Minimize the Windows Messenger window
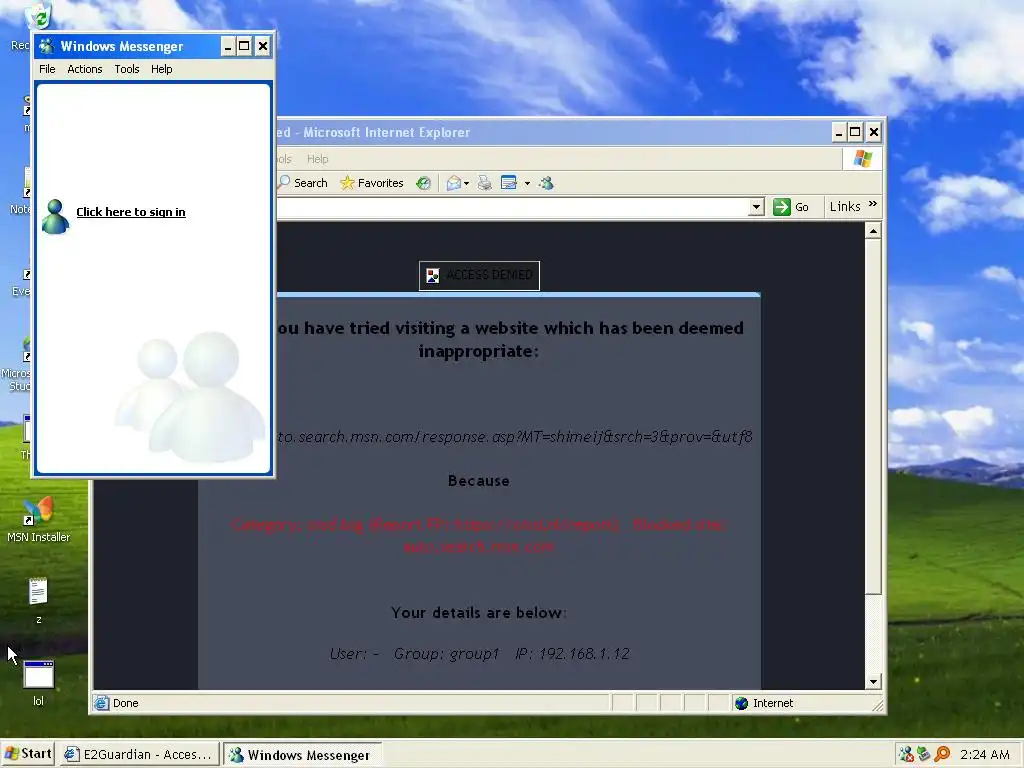 227,46
